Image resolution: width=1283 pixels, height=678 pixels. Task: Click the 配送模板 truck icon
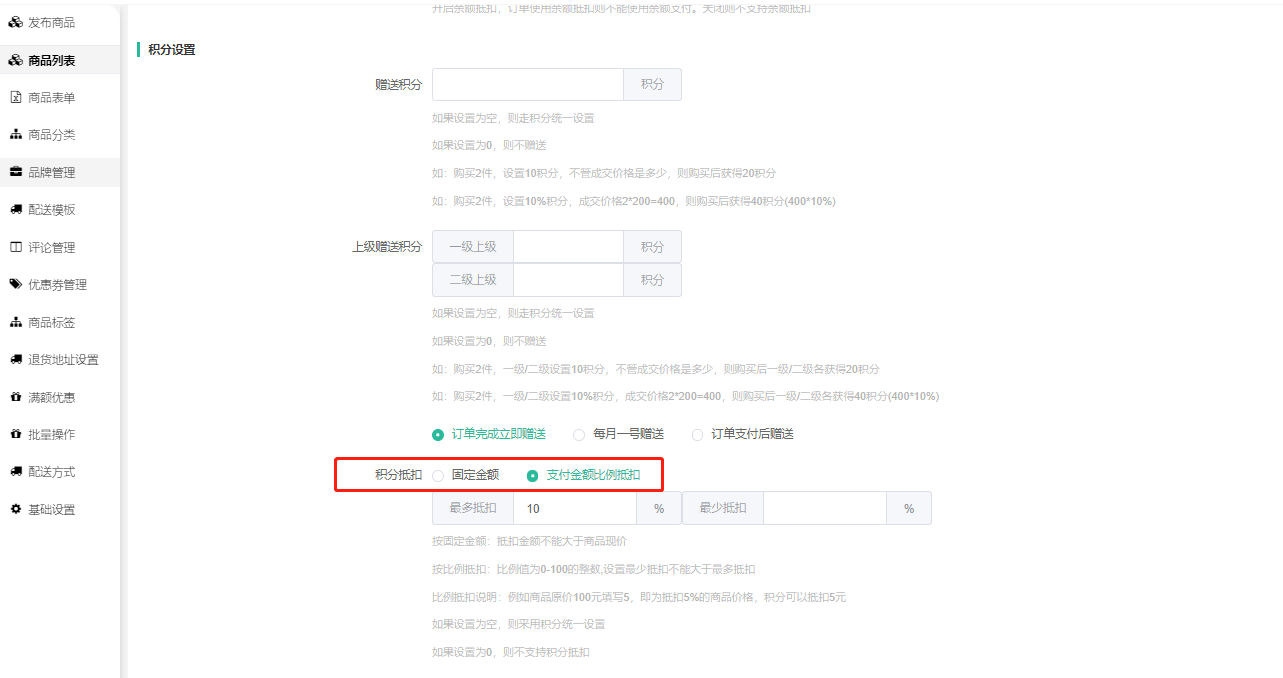coord(15,209)
